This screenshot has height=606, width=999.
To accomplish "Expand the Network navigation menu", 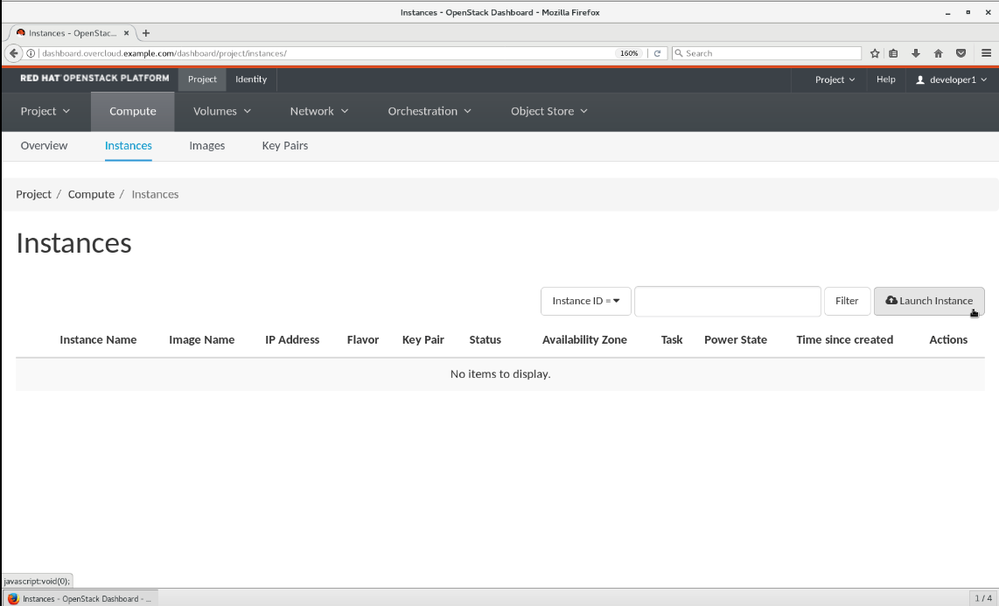I will point(319,111).
